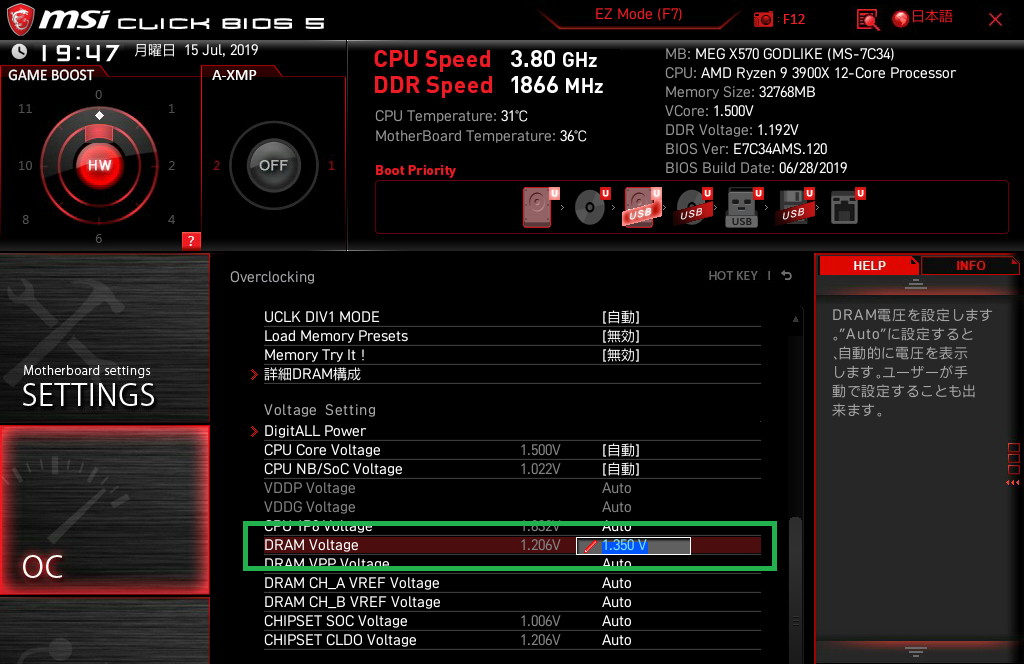Select the first hard disk boot device icon

(539, 207)
